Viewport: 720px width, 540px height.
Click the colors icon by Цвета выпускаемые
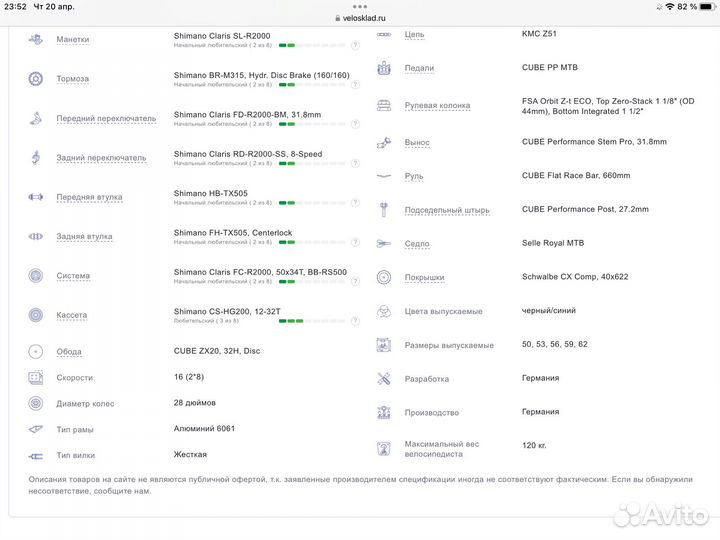pos(384,311)
